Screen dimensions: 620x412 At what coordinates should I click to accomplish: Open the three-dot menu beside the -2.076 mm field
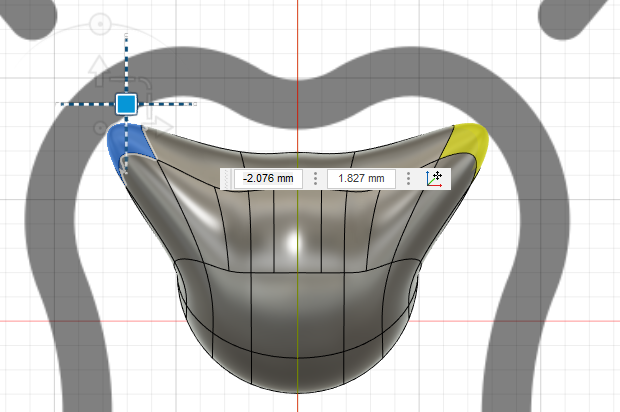(x=315, y=179)
